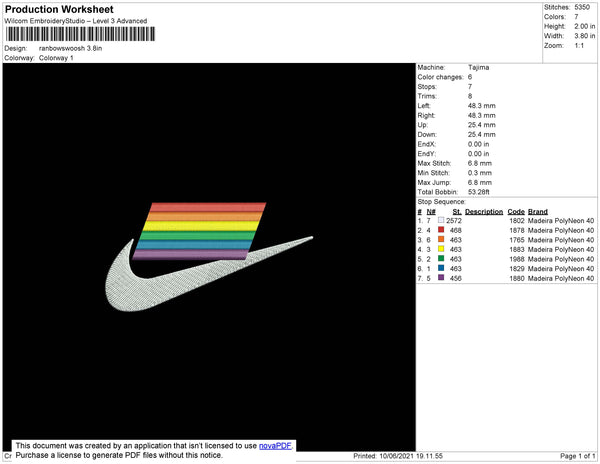The height and width of the screenshot is (464, 600).
Task: Click the rainbow swoosh design preview
Action: [209, 257]
